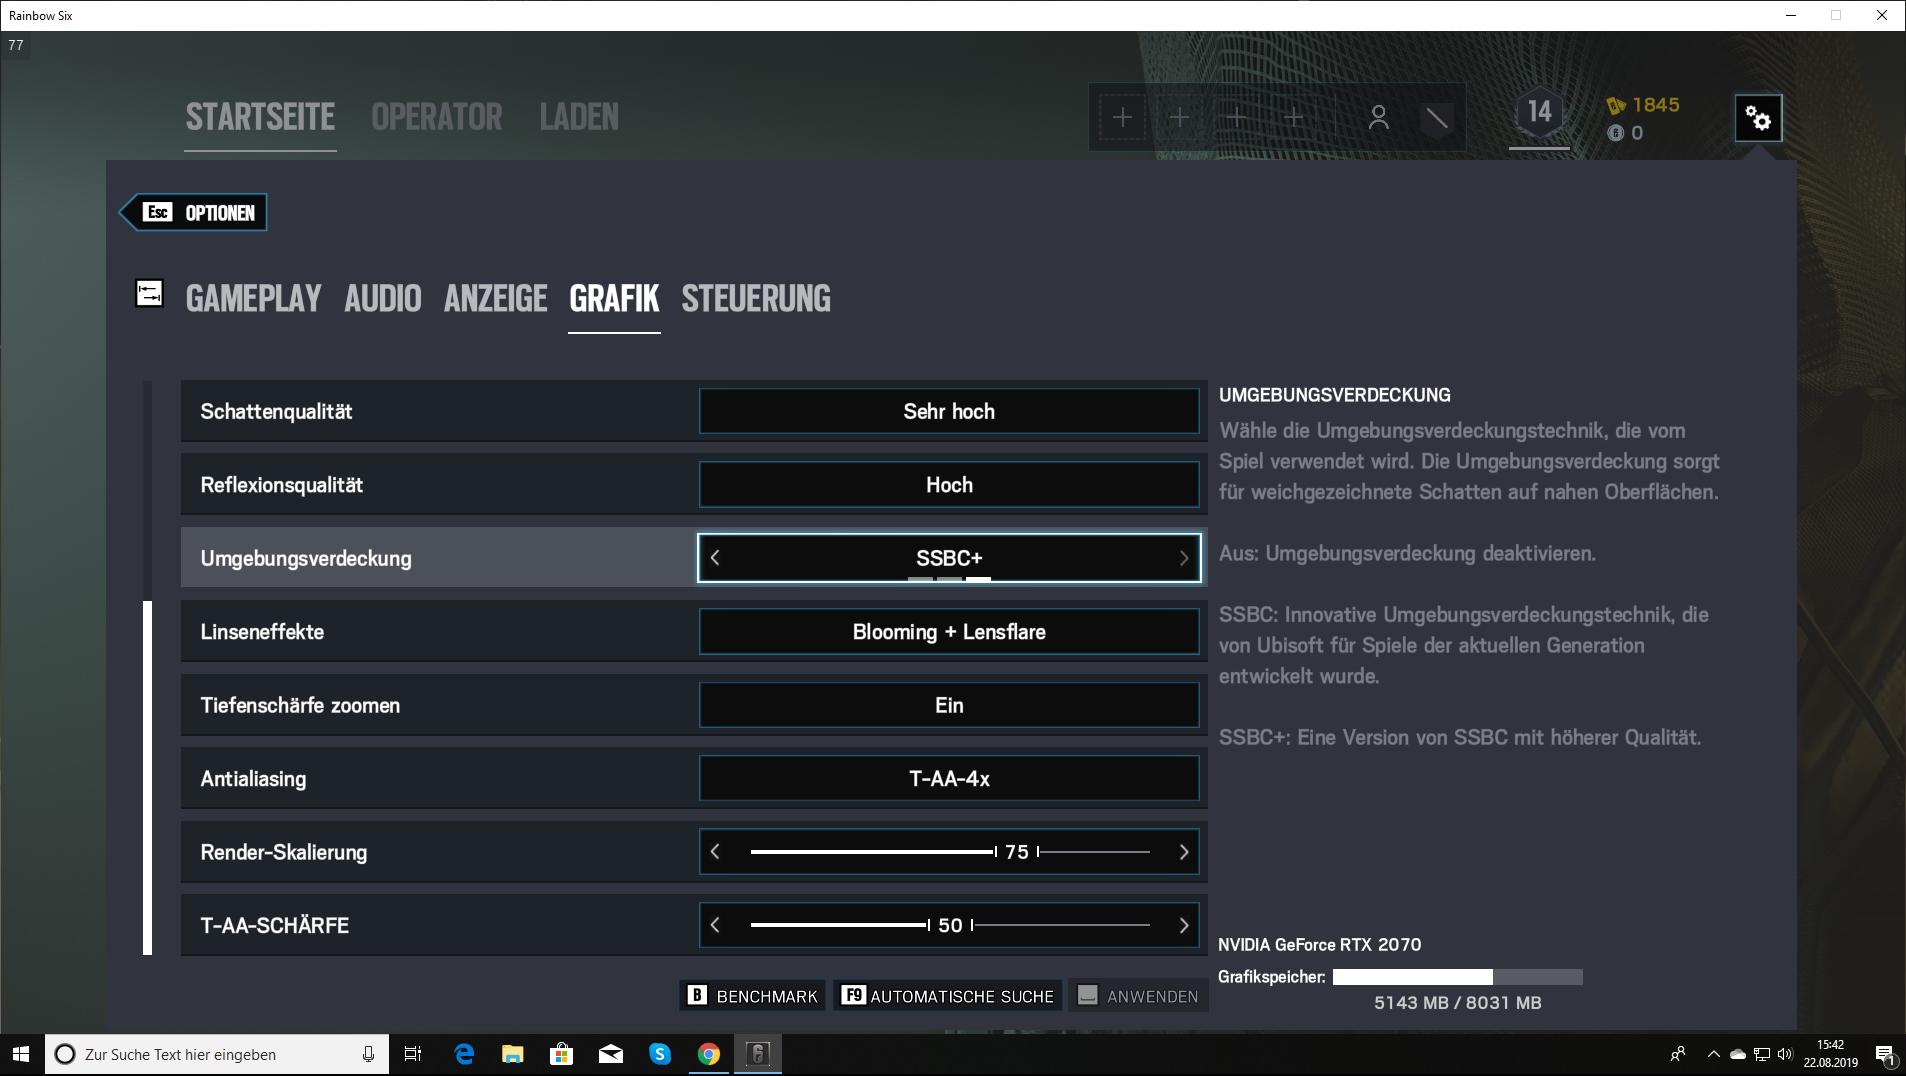
Task: Open Skype from taskbar
Action: 660,1054
